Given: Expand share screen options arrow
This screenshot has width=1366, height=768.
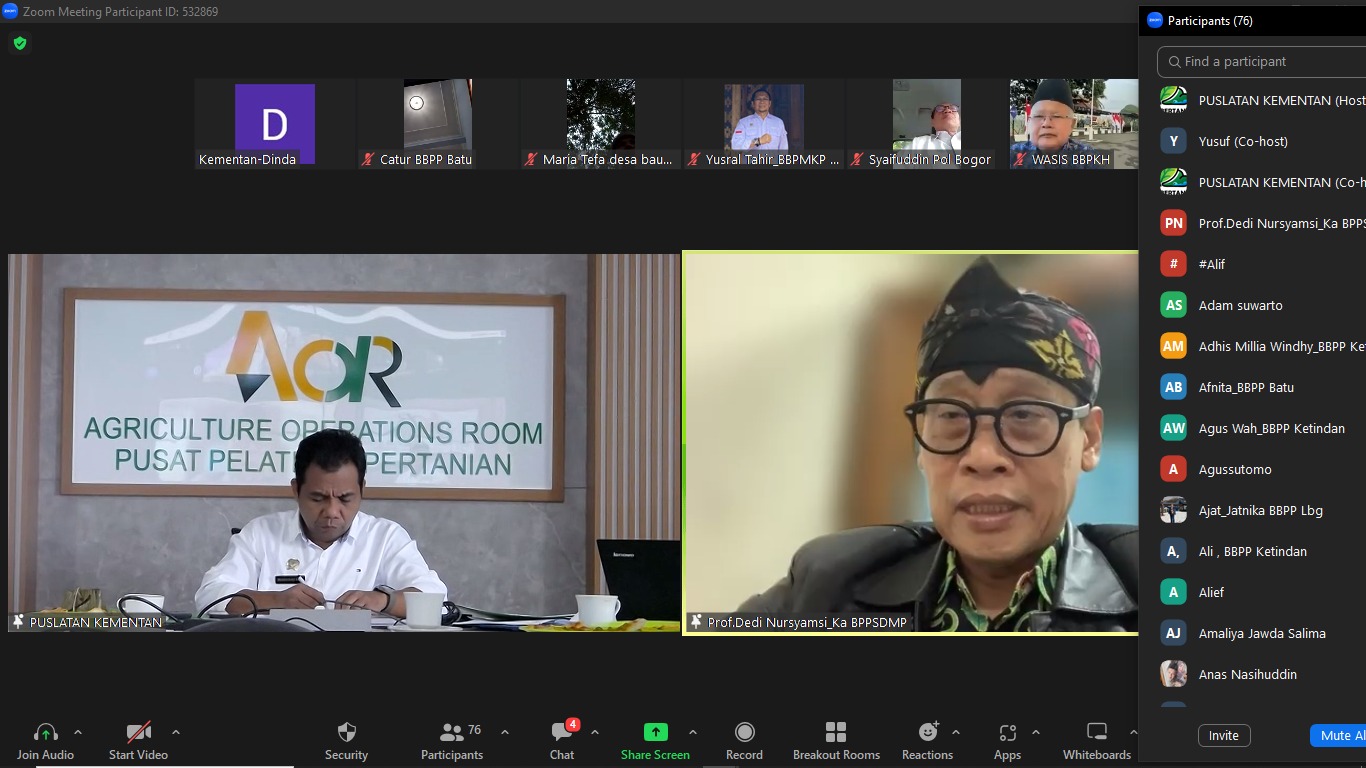Looking at the screenshot, I should (x=693, y=732).
